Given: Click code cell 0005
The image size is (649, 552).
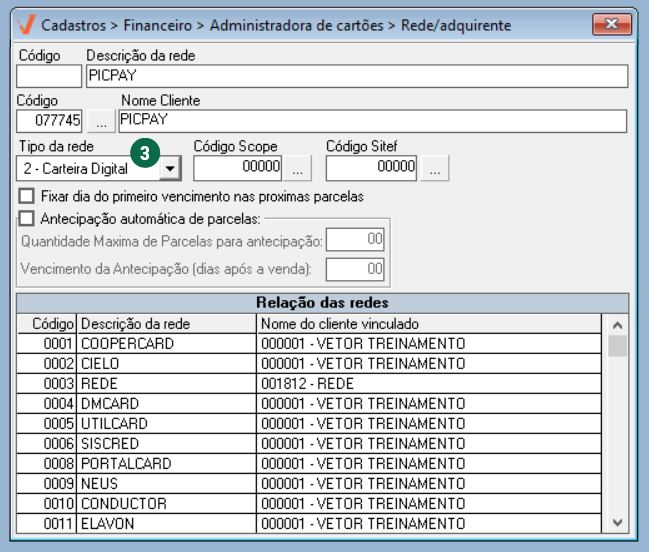Looking at the screenshot, I should point(47,423).
